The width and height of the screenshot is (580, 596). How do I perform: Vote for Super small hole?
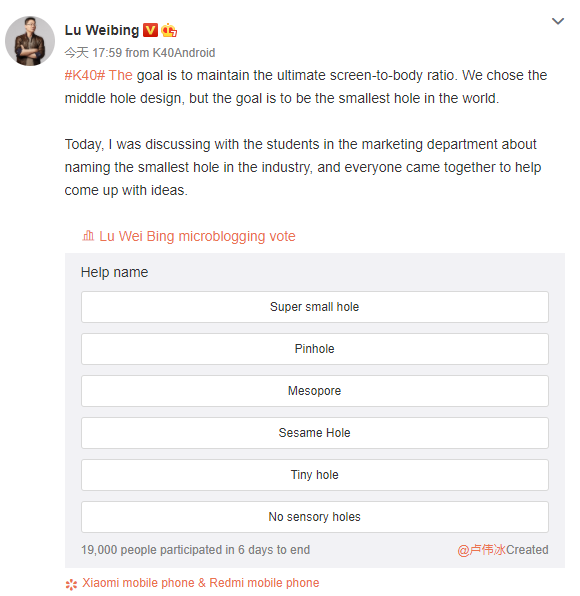[x=315, y=307]
